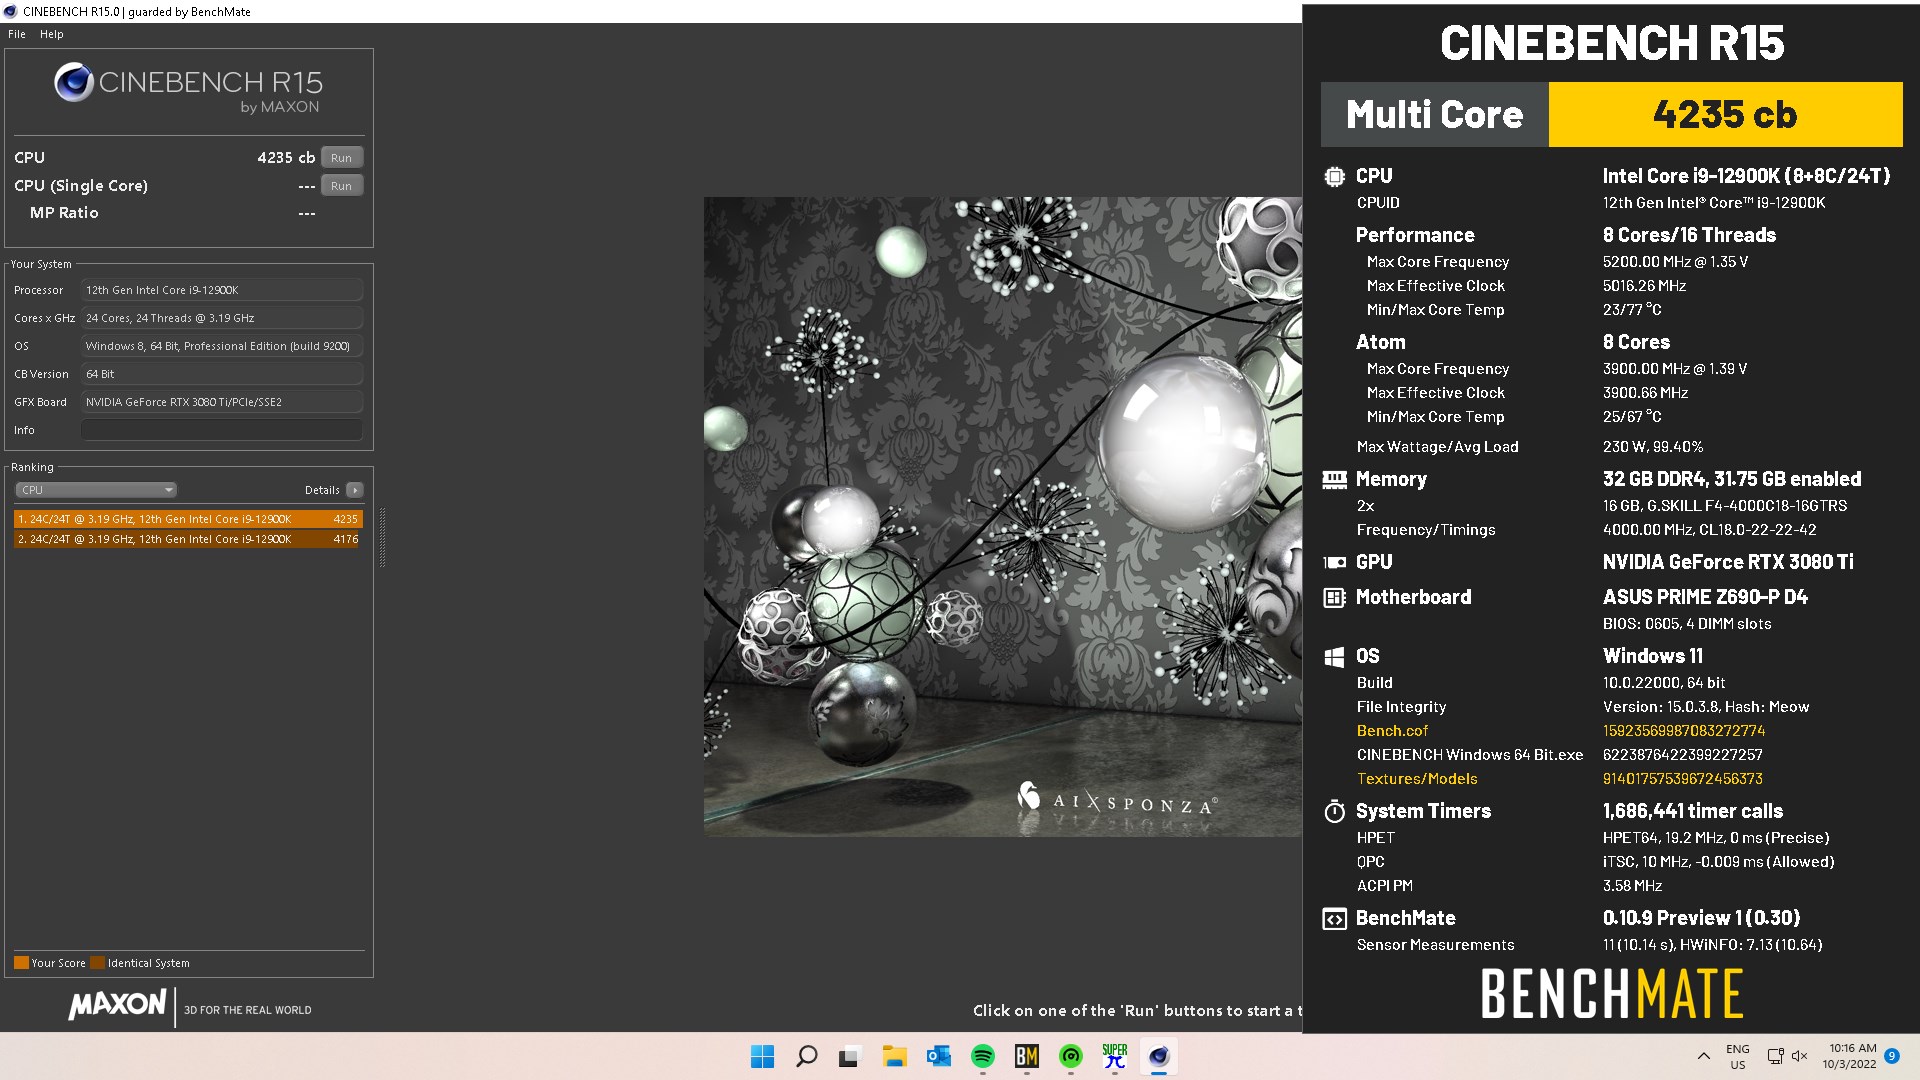Click the GPU icon in BenchMate panel
Image resolution: width=1920 pixels, height=1080 pixels.
(1334, 563)
